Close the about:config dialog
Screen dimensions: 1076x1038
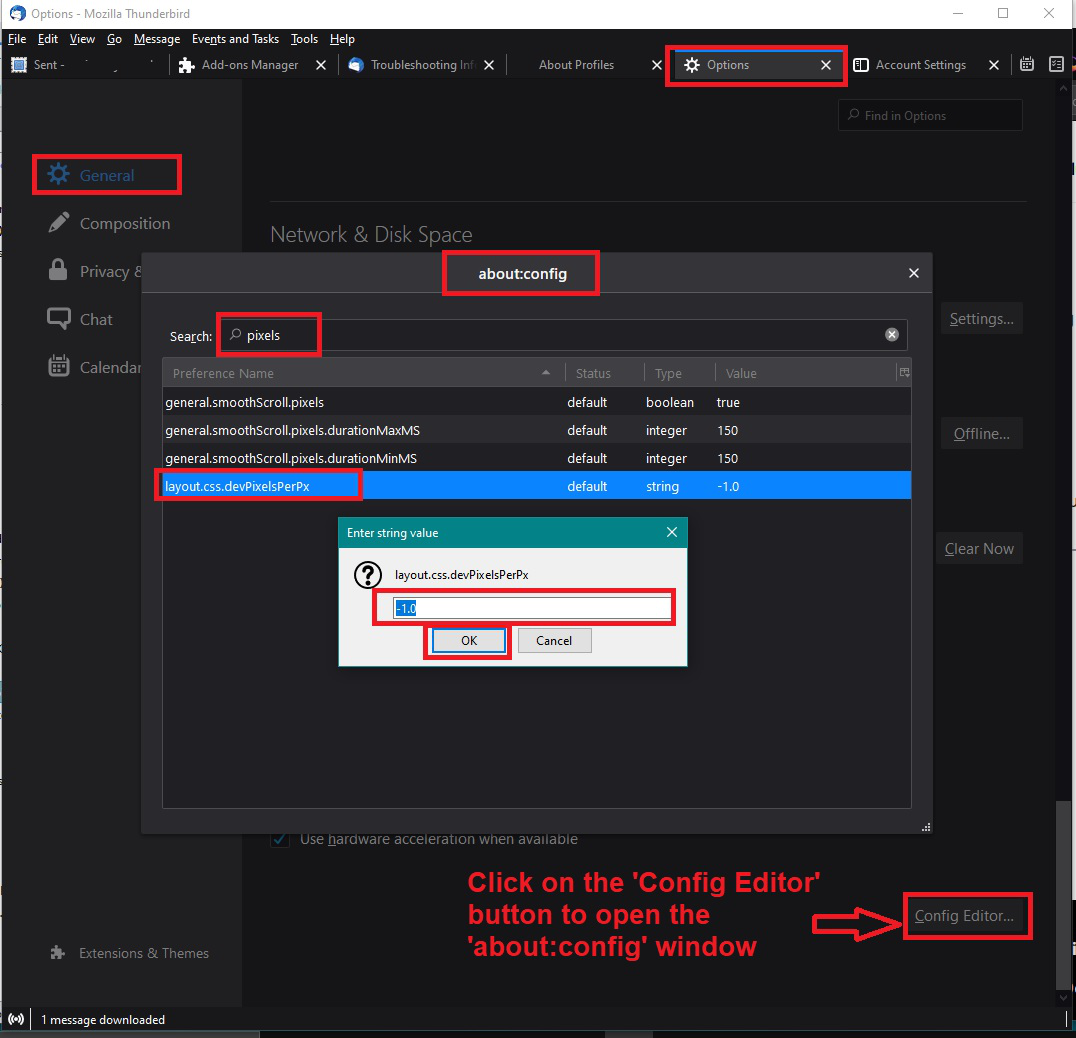pyautogui.click(x=913, y=273)
